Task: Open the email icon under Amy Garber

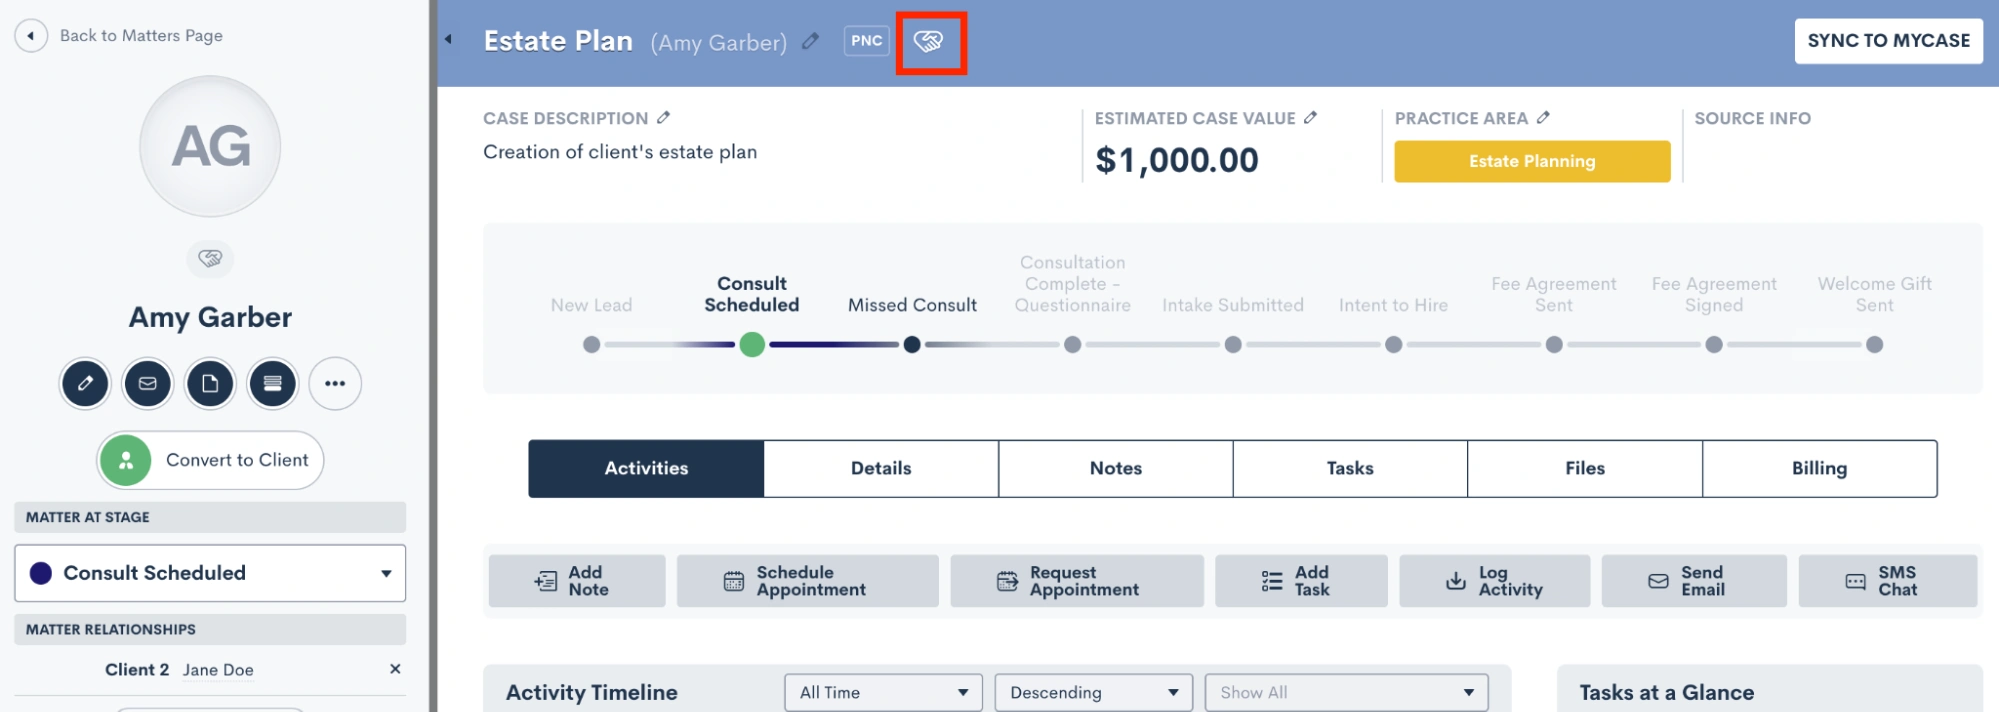Action: click(x=147, y=384)
